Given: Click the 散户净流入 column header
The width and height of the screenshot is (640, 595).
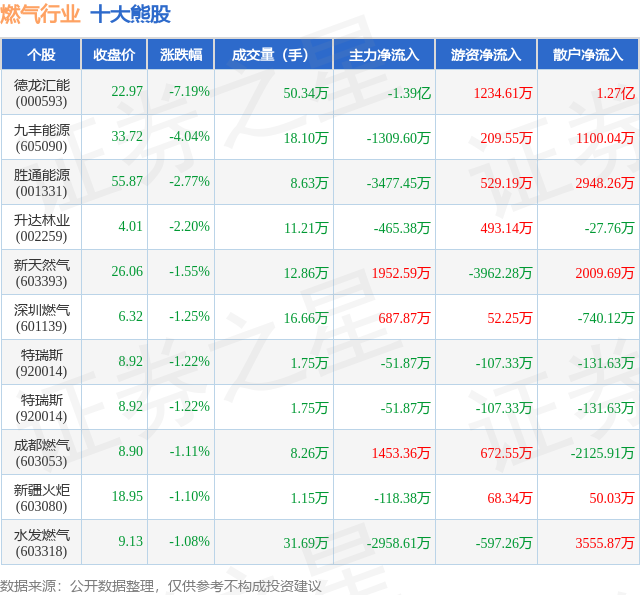Looking at the screenshot, I should [588, 54].
